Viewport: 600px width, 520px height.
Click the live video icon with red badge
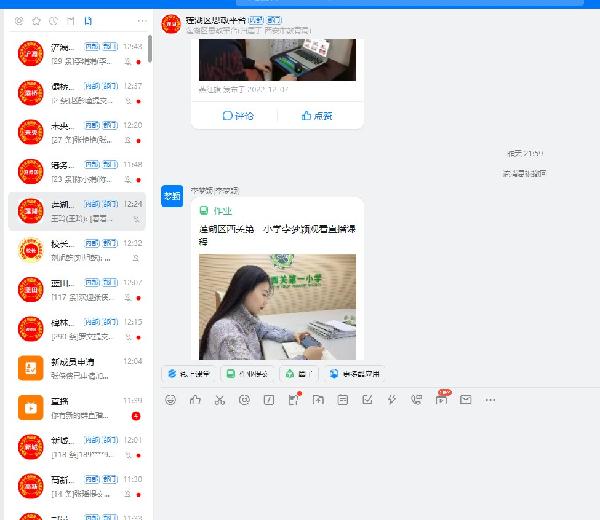[442, 399]
